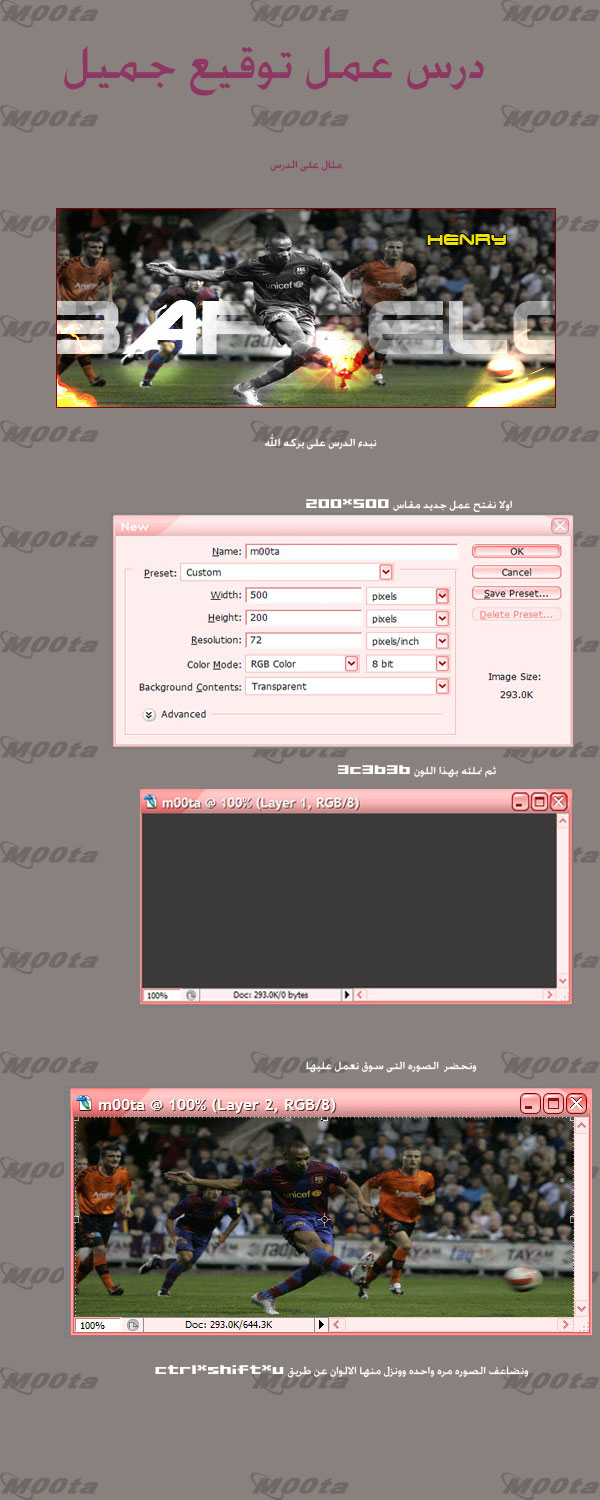Image resolution: width=600 pixels, height=1500 pixels.
Task: Click scroll-right arrow in Layer 2 window
Action: coord(565,1325)
